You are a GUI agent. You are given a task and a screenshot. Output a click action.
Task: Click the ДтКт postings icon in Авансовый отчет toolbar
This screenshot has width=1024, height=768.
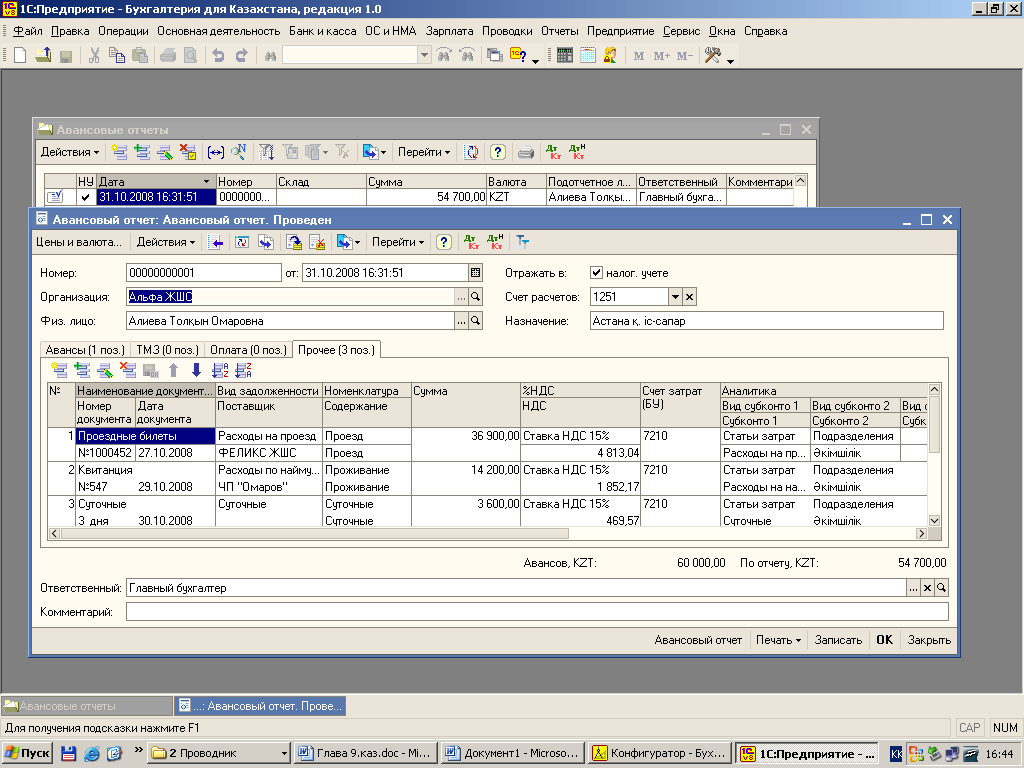(x=472, y=242)
